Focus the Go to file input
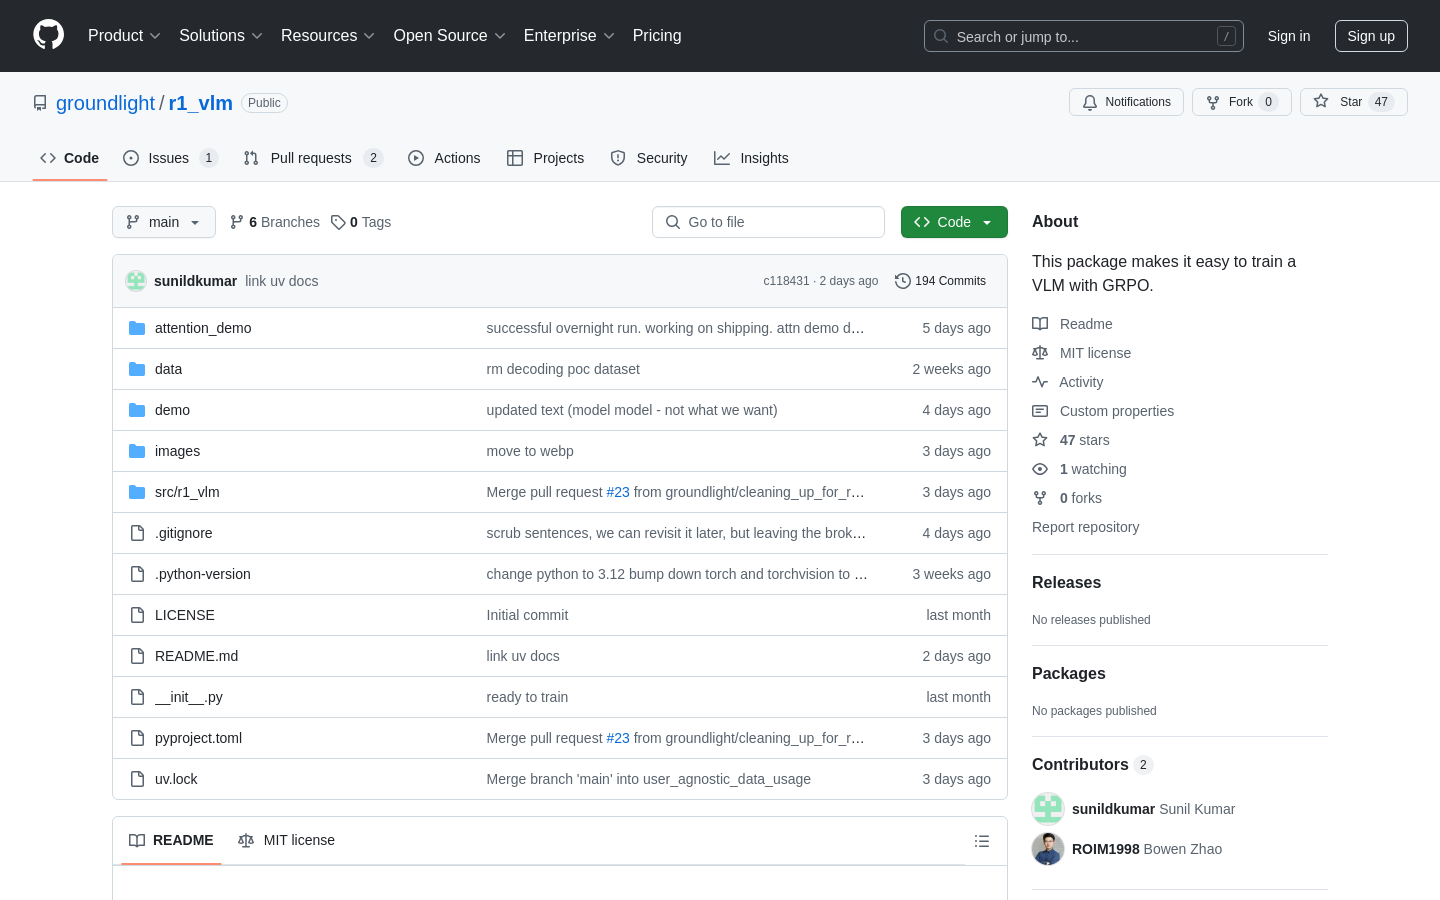 pyautogui.click(x=768, y=222)
